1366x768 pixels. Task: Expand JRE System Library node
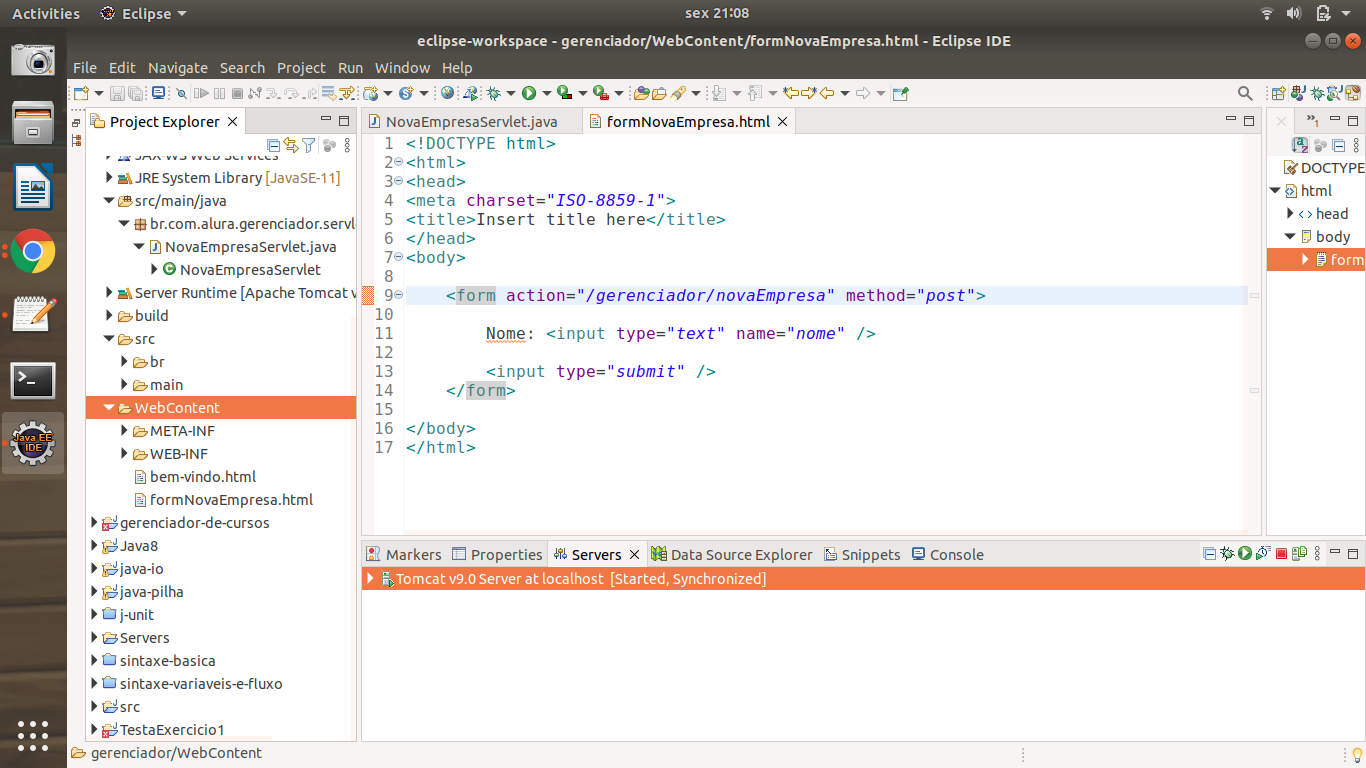coord(110,178)
